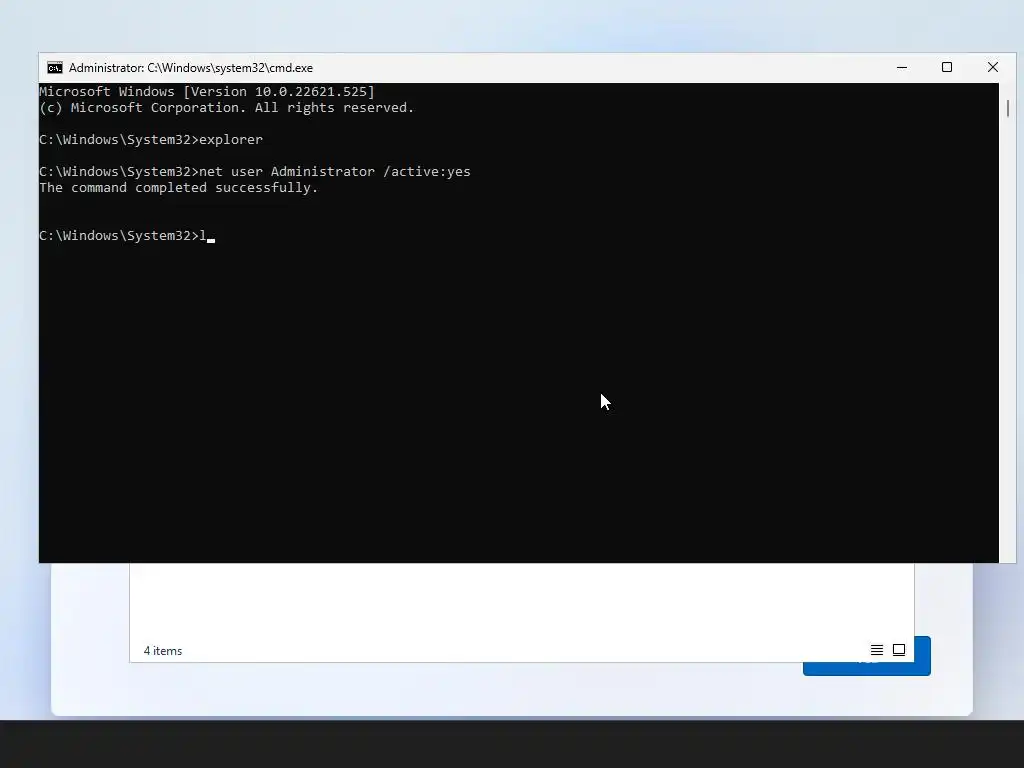The width and height of the screenshot is (1024, 768).
Task: Click the current command prompt input line
Action: [127, 236]
